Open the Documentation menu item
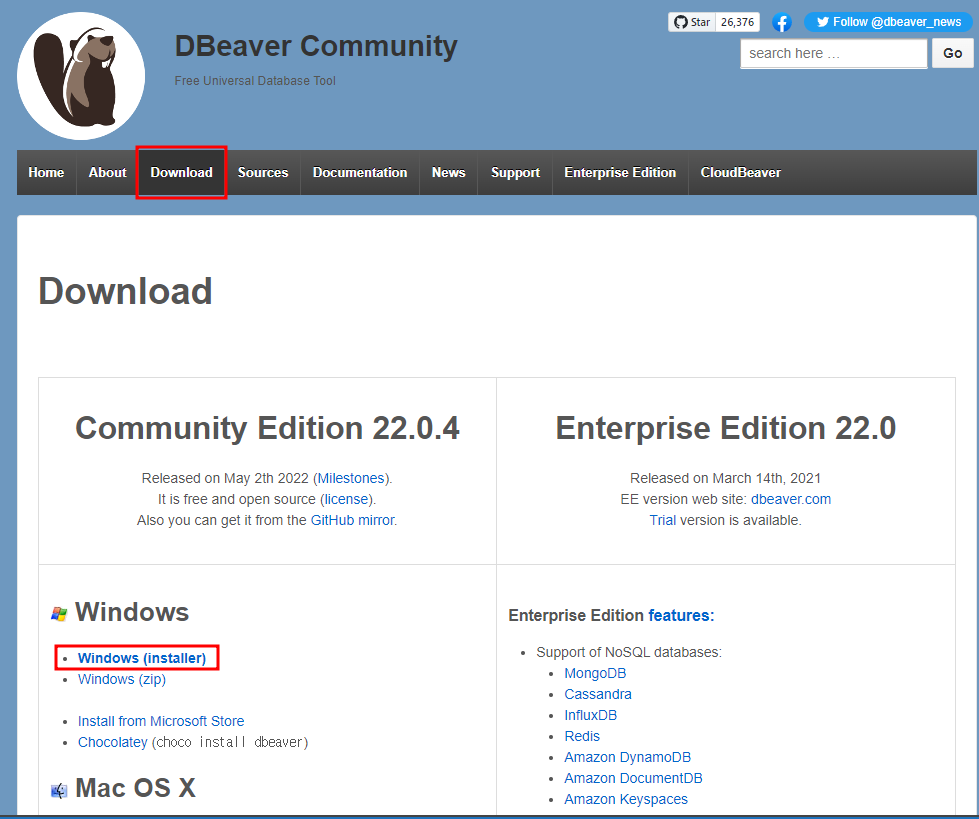Viewport: 979px width, 819px height. [x=360, y=172]
